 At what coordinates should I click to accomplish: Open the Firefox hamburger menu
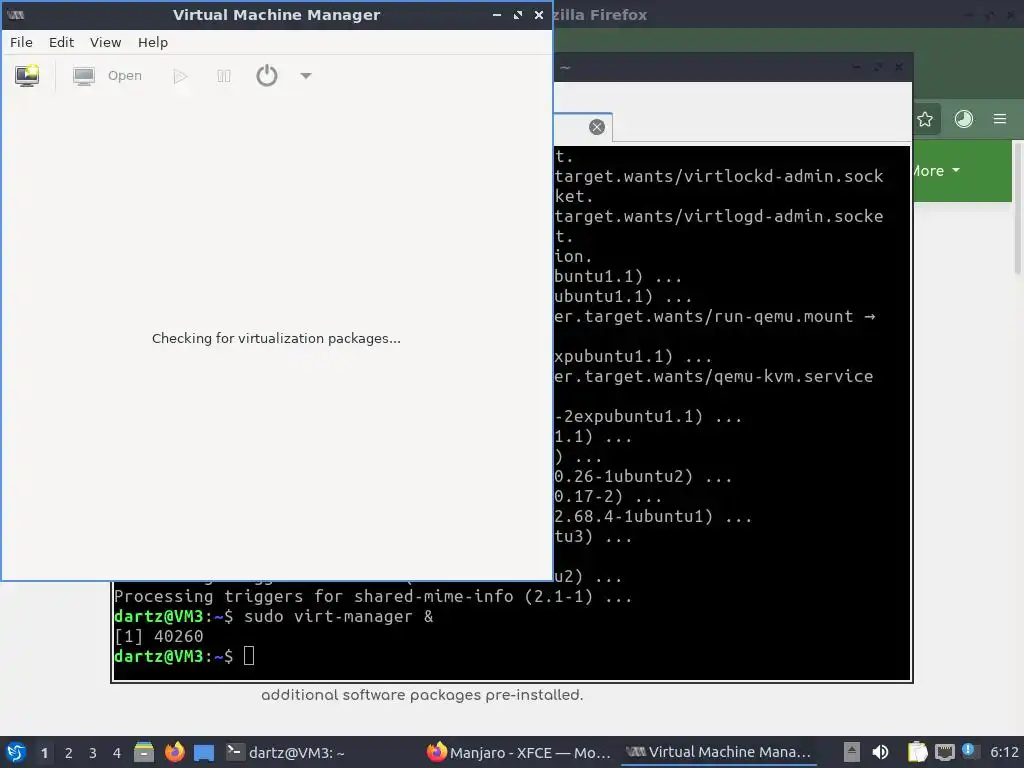pyautogui.click(x=1000, y=119)
